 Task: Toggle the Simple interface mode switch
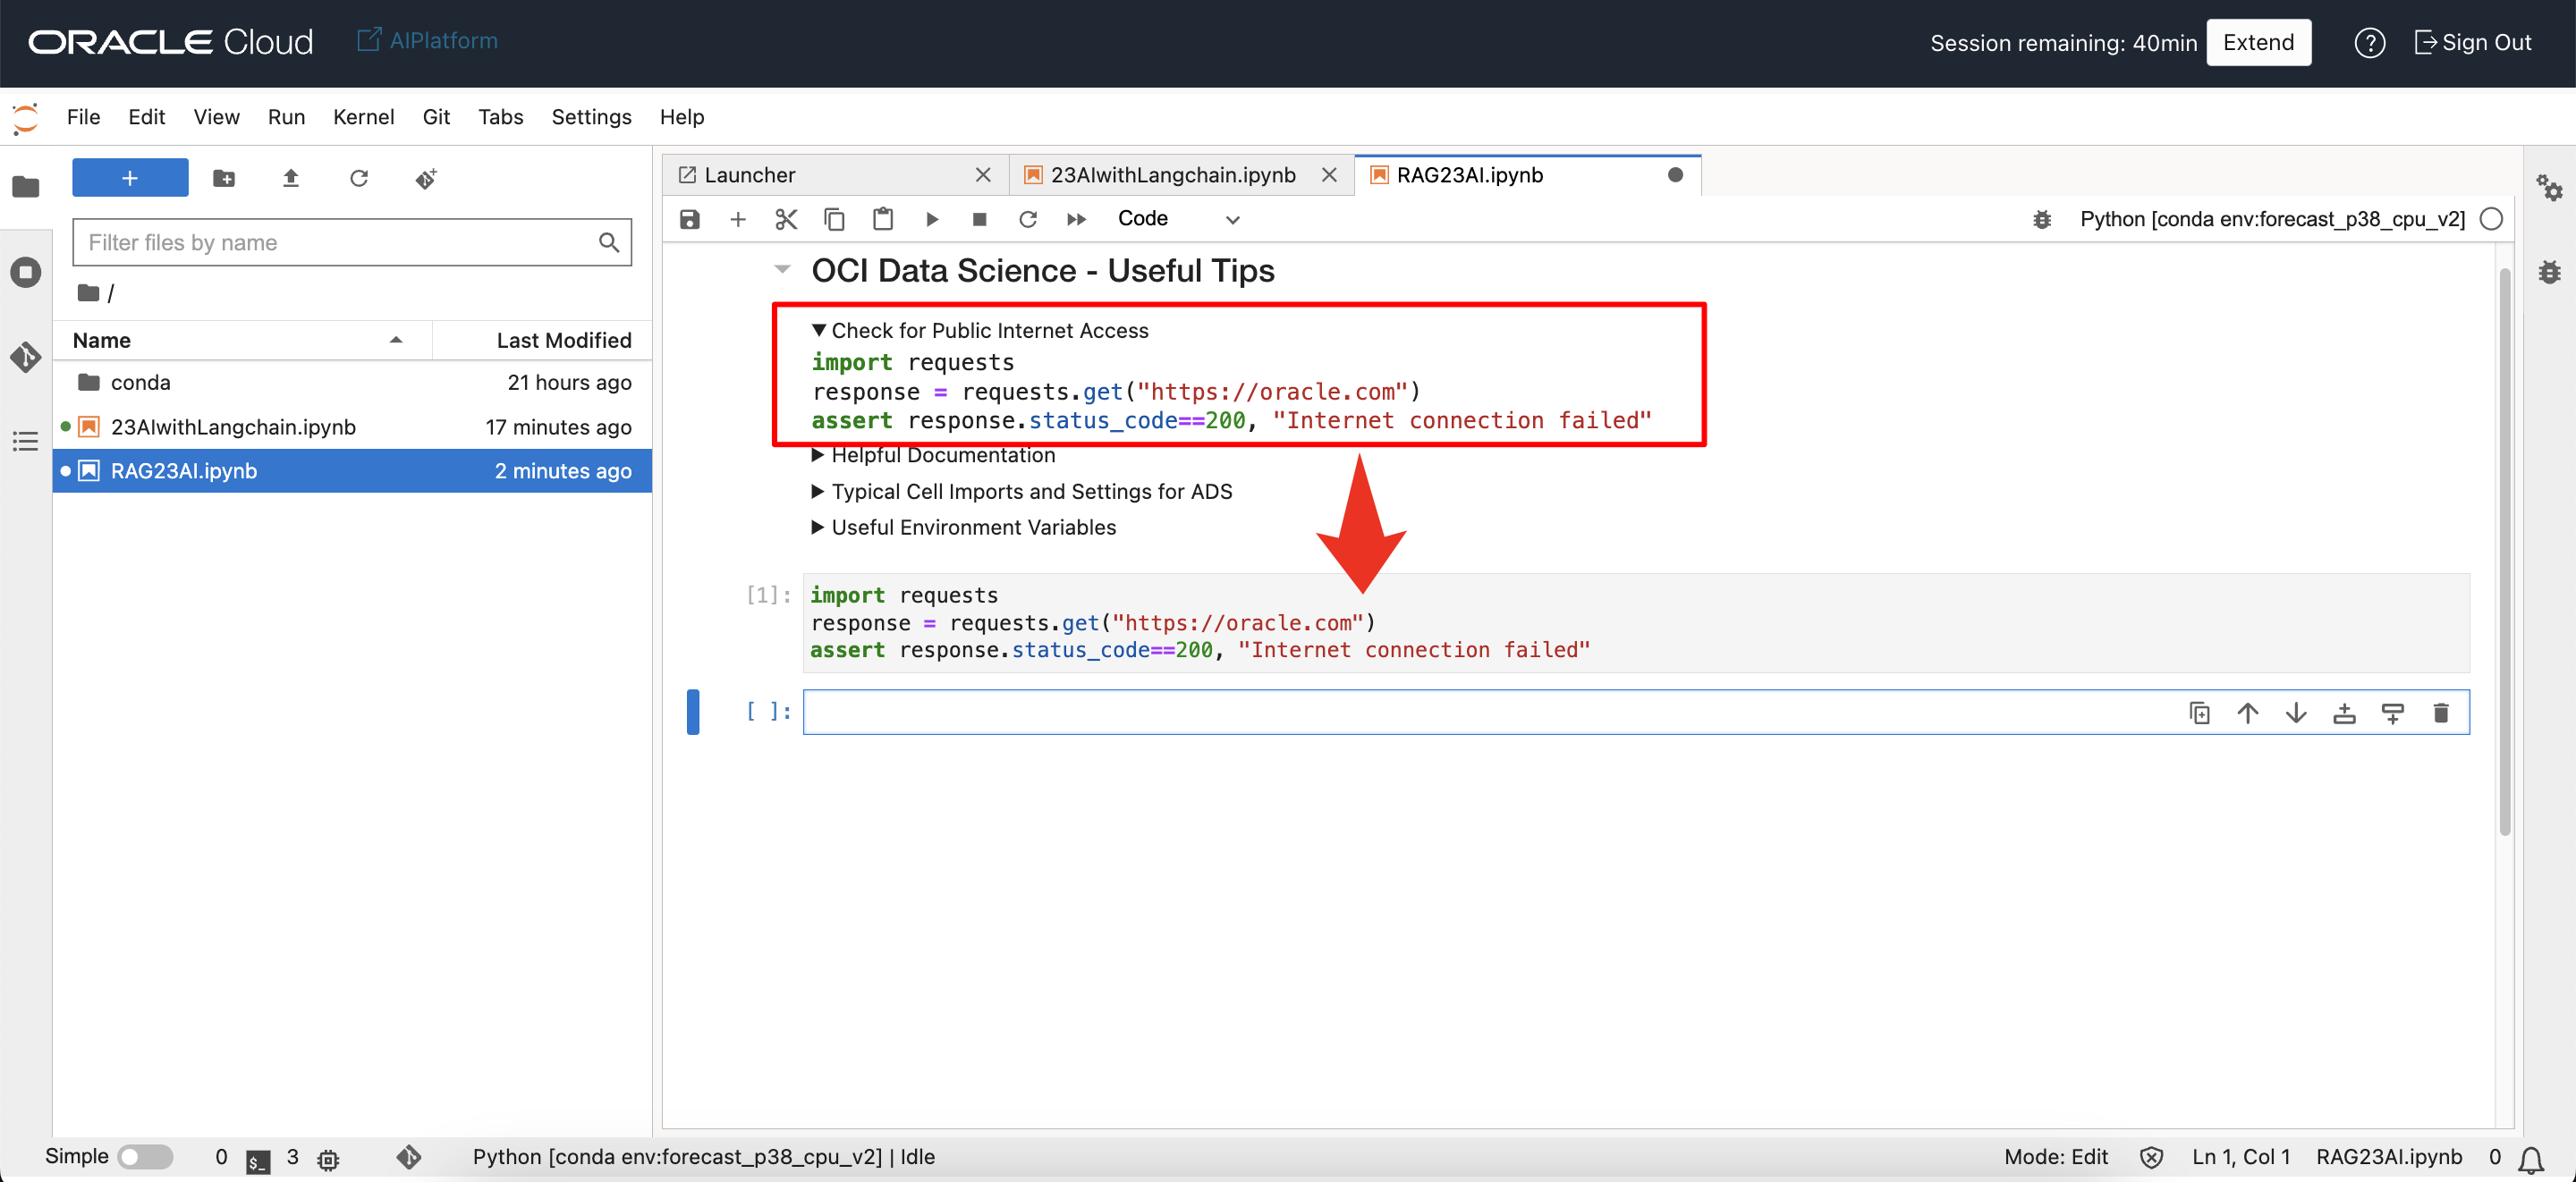tap(145, 1157)
